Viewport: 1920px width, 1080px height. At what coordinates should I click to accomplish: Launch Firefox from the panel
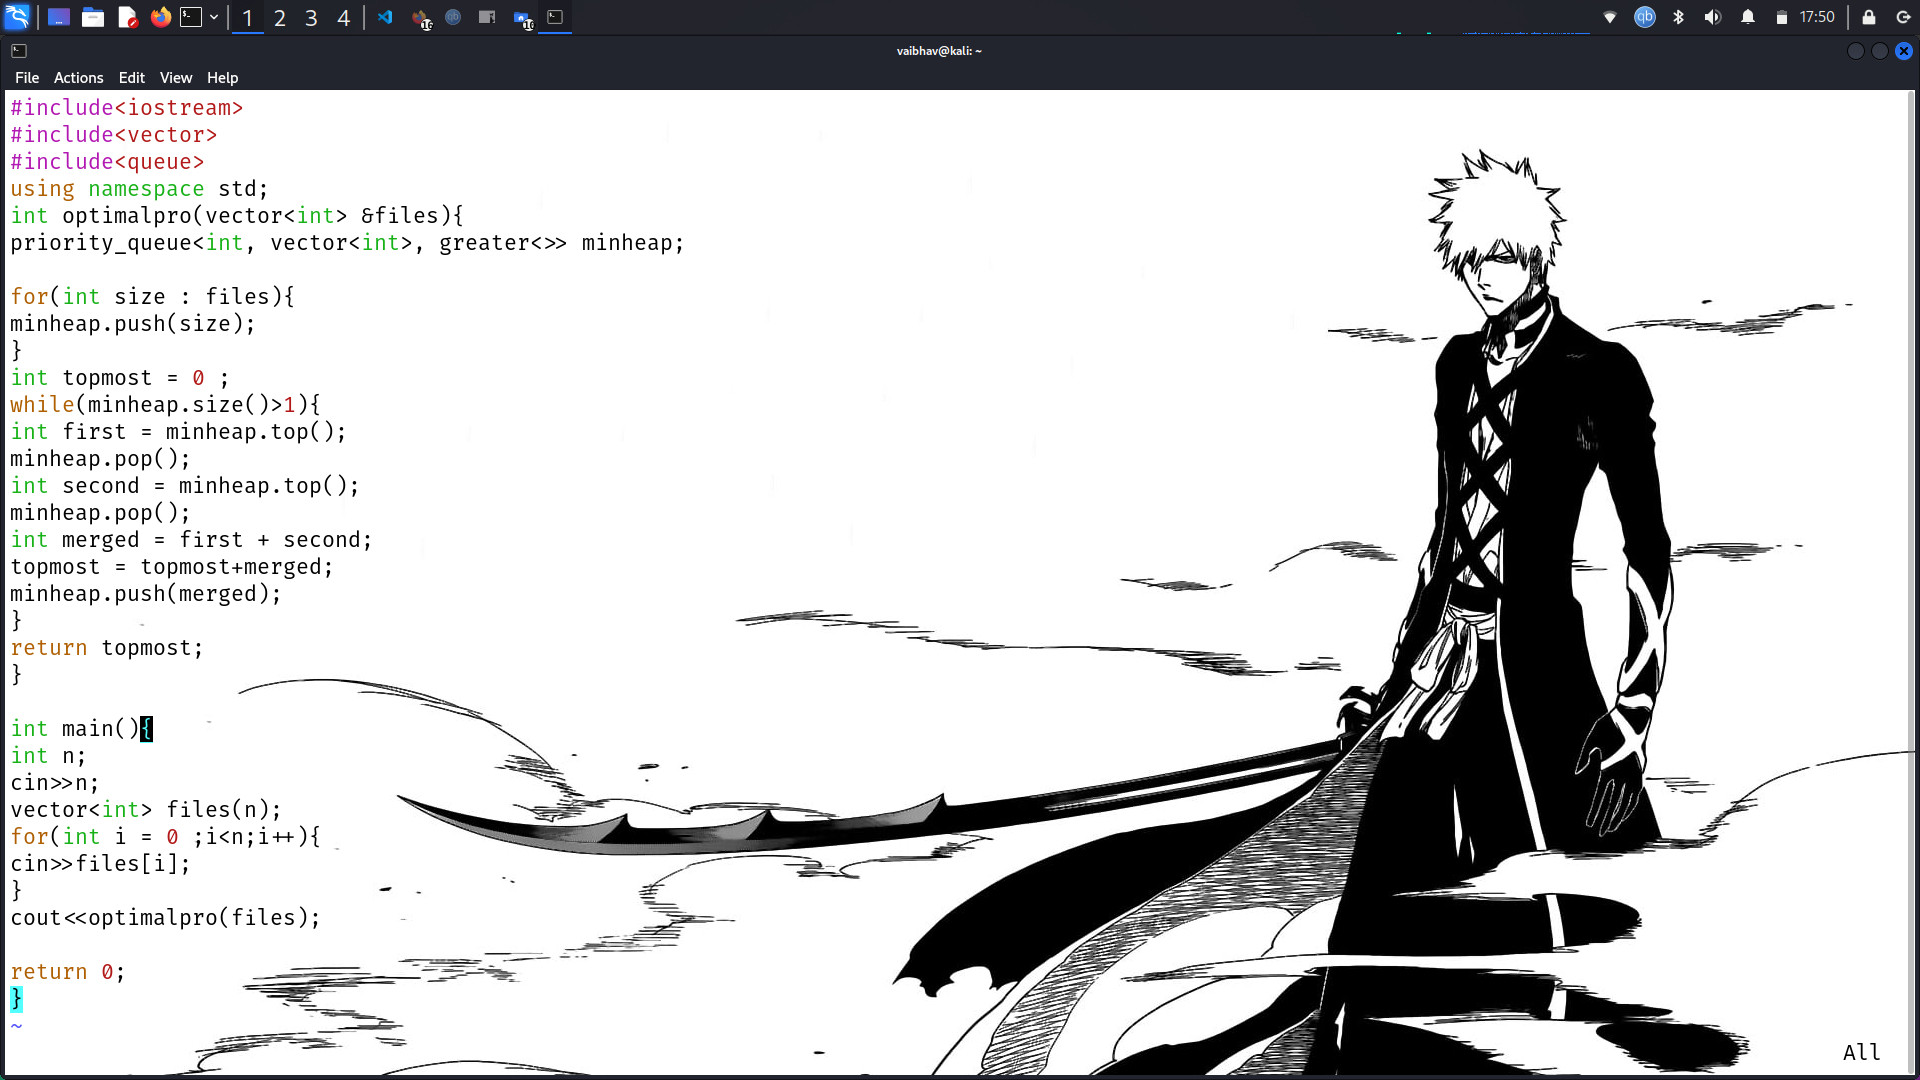point(160,17)
